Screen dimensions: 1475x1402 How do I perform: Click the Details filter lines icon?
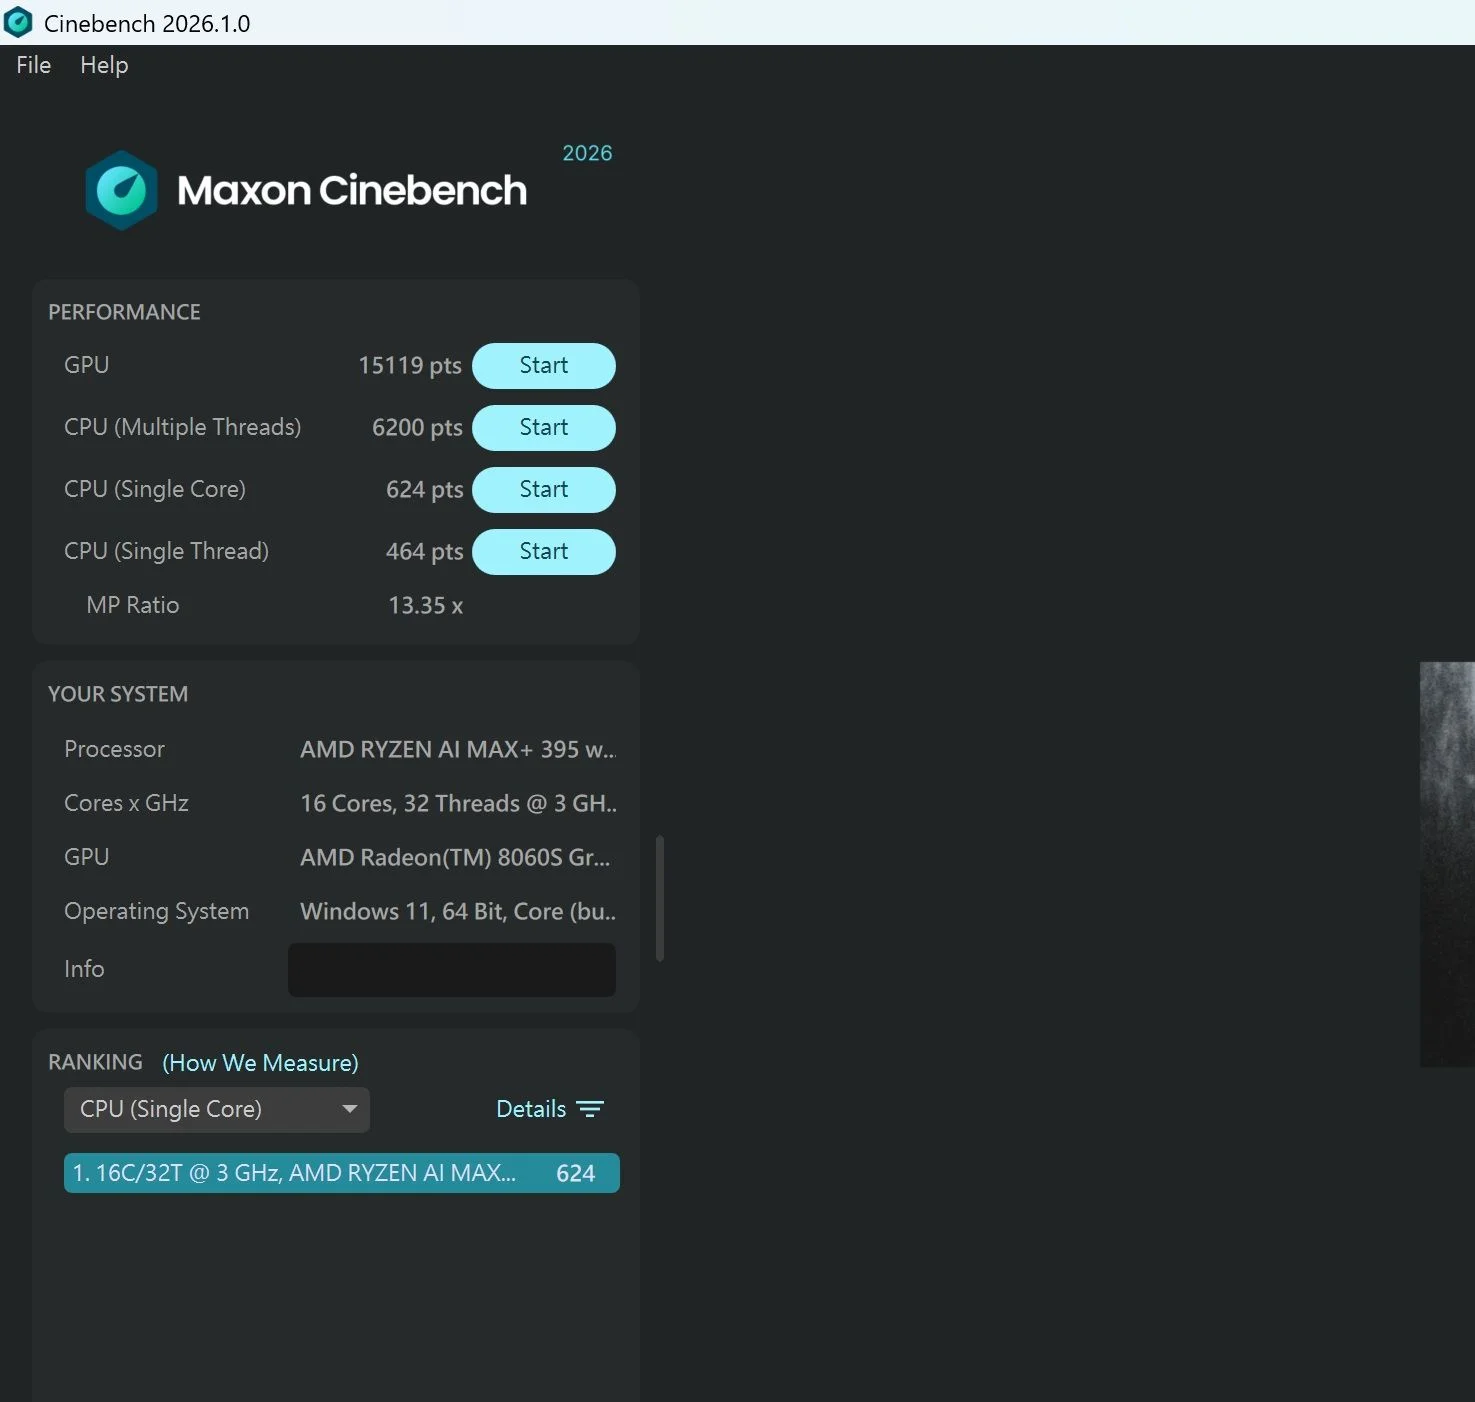(590, 1109)
